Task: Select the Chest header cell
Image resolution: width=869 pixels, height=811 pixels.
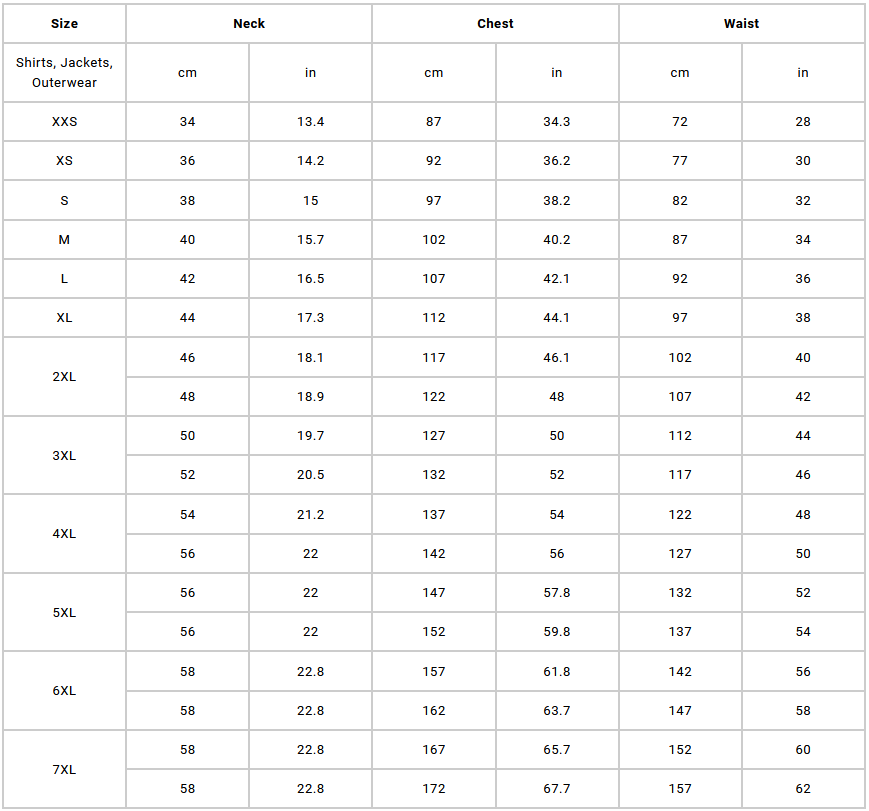Action: coord(495,24)
